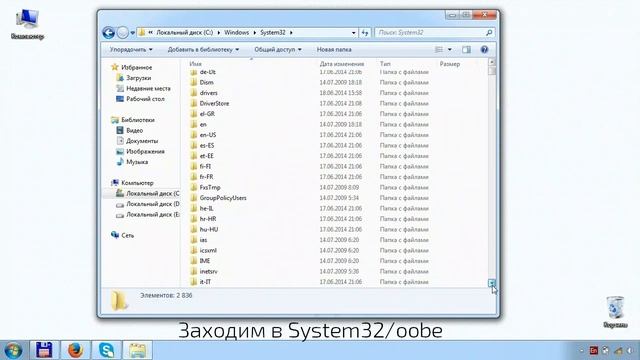
Task: Select the DriverStore folder
Action: (214, 103)
